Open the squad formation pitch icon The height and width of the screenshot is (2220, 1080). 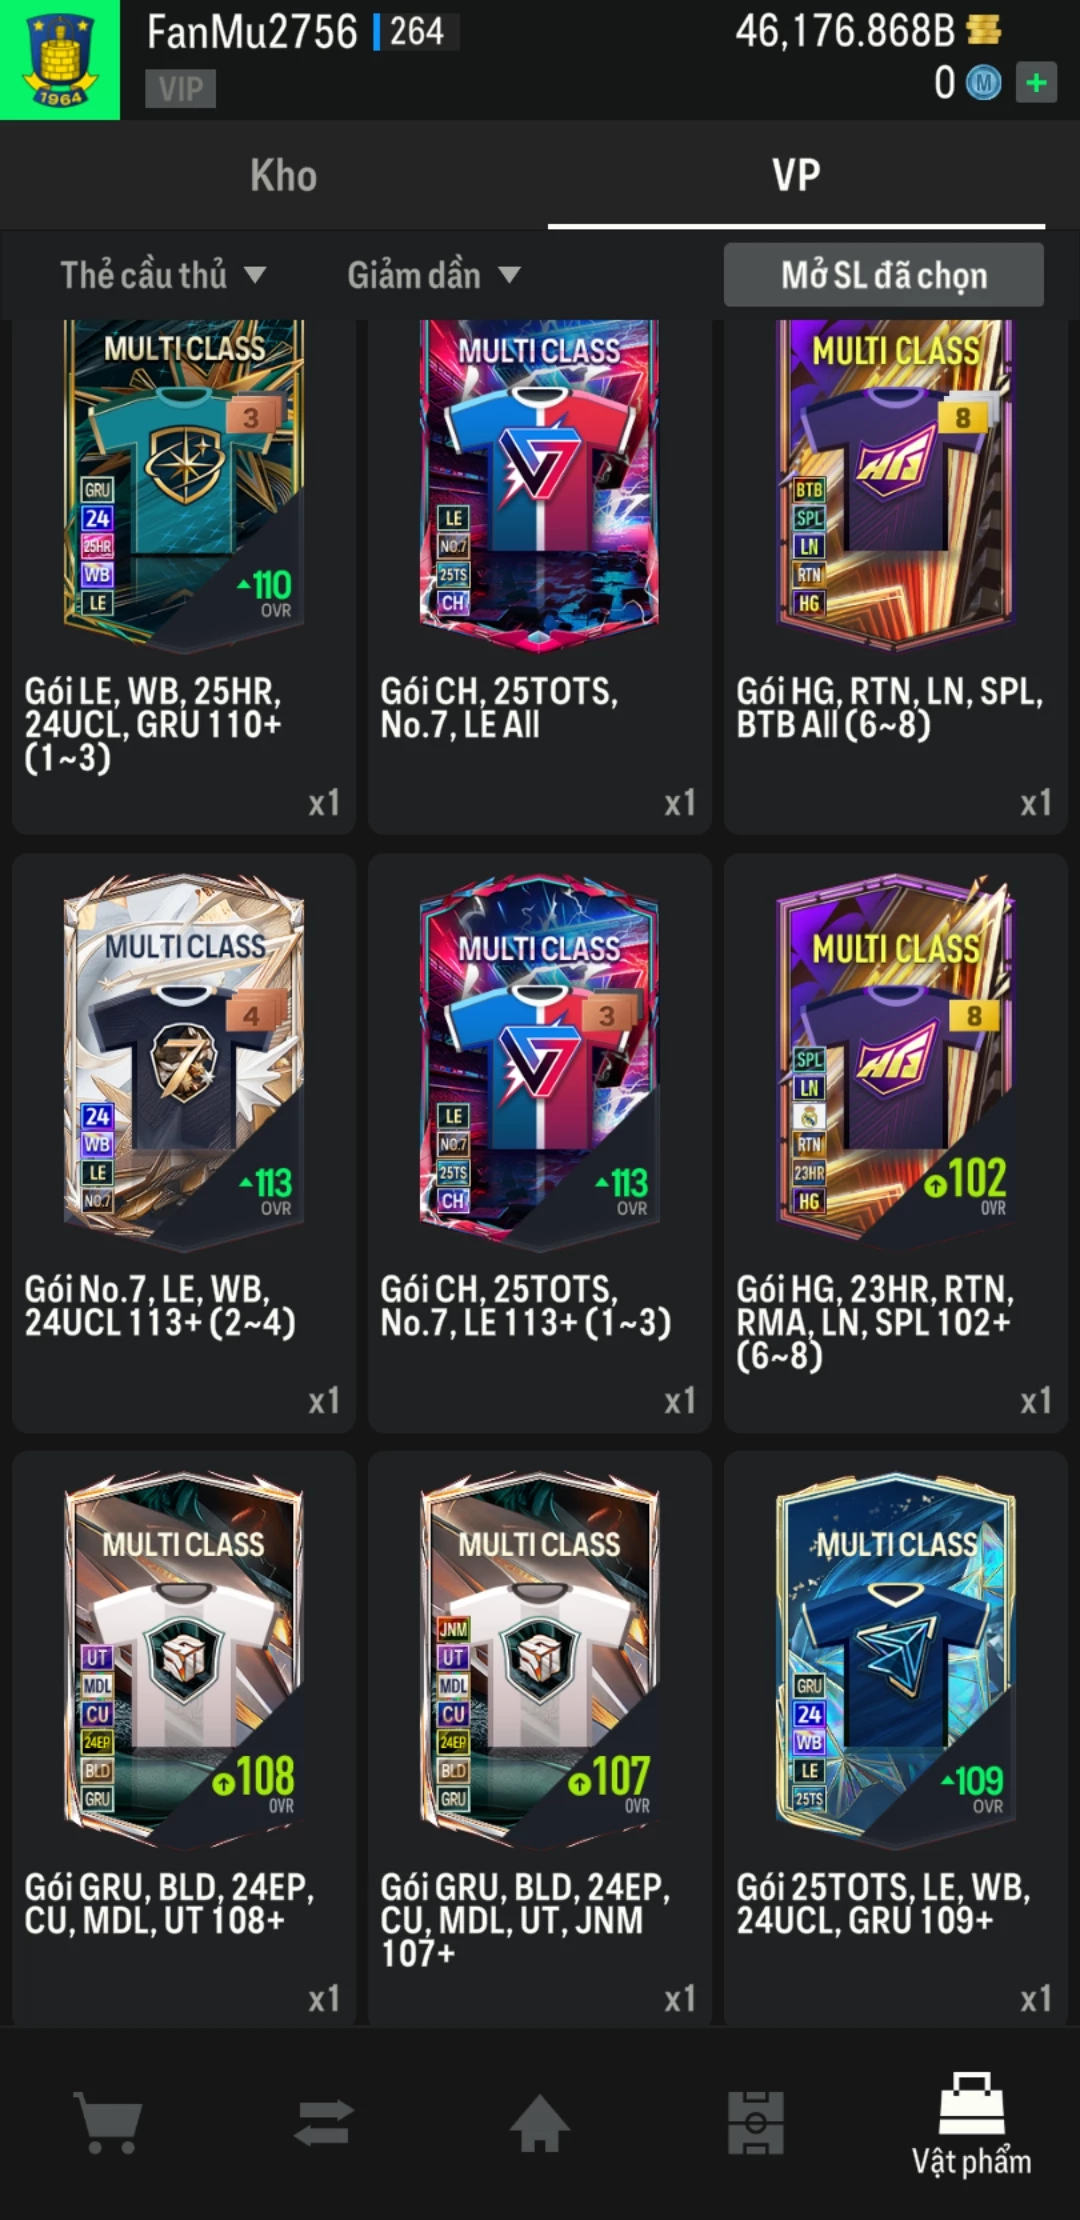click(756, 2122)
